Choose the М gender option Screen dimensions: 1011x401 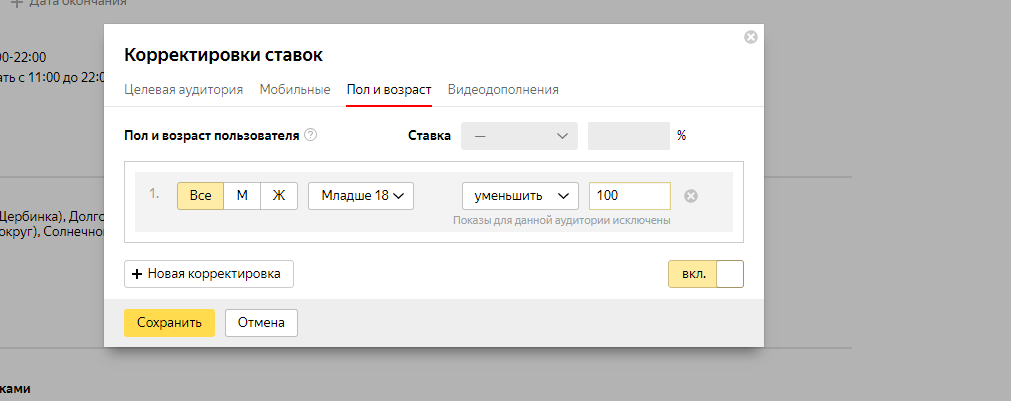coord(241,196)
